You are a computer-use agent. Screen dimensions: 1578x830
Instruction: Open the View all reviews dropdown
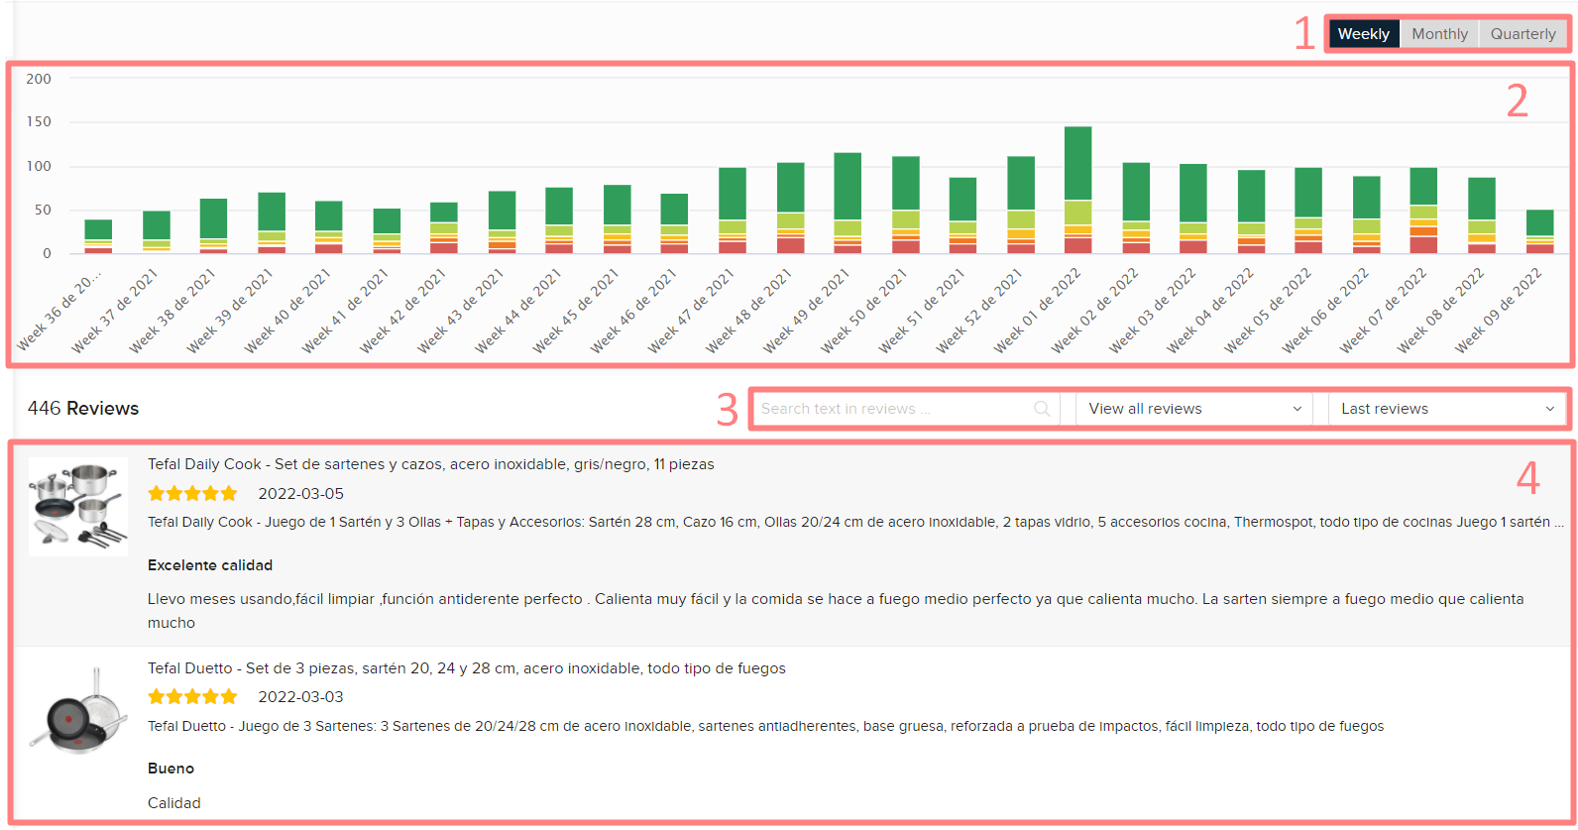1194,409
